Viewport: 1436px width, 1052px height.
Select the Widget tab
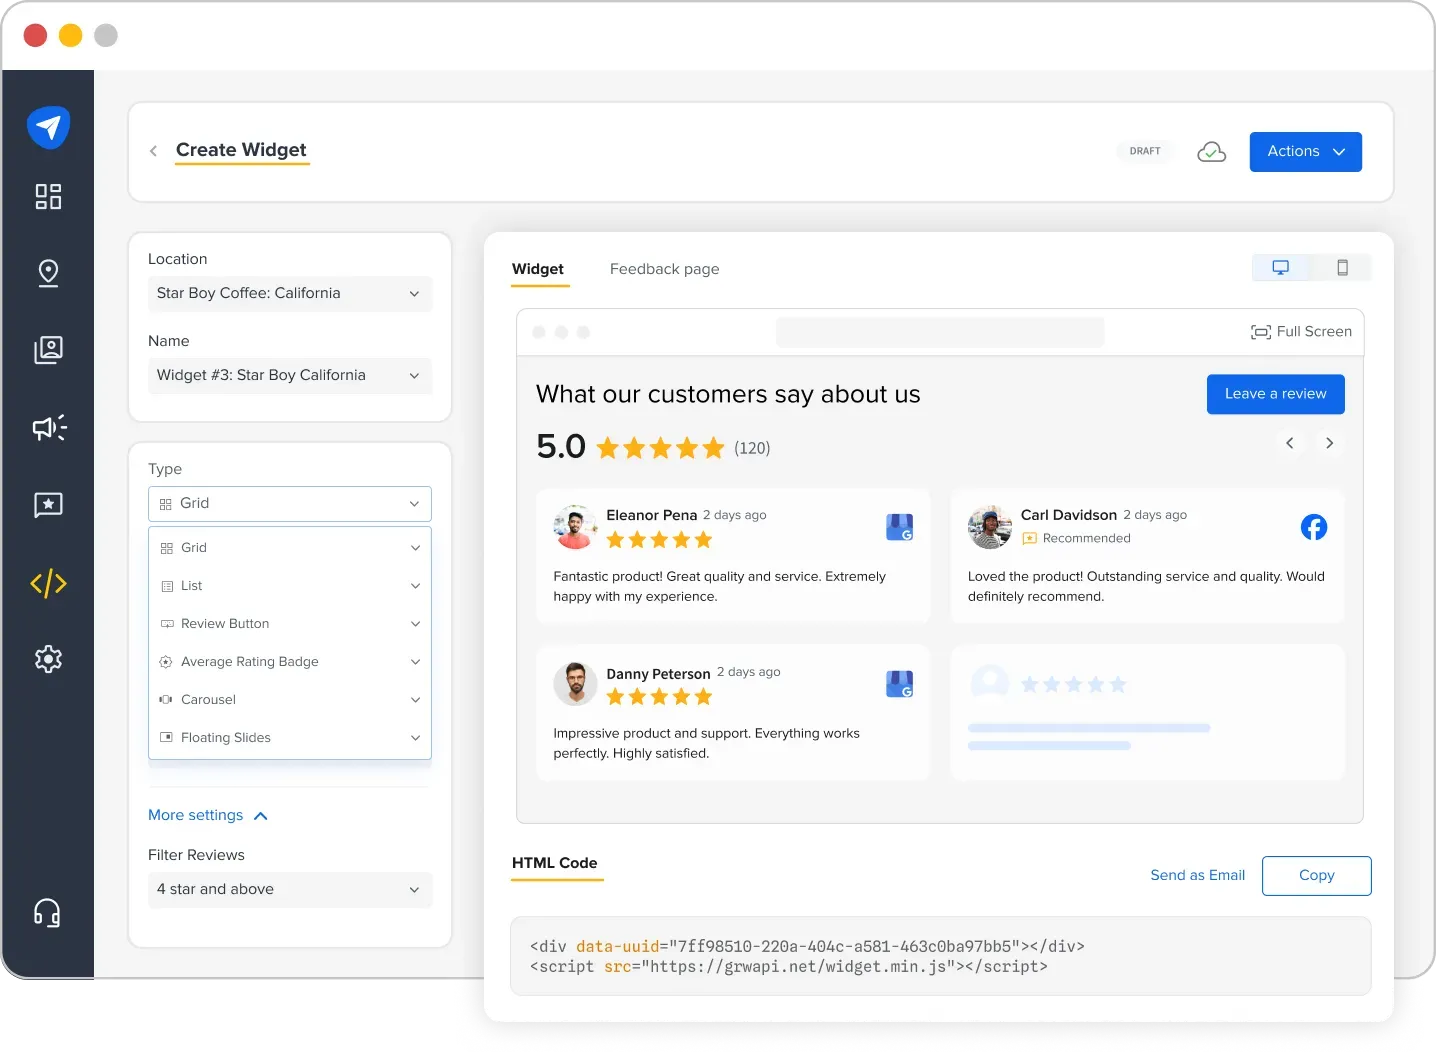539,269
